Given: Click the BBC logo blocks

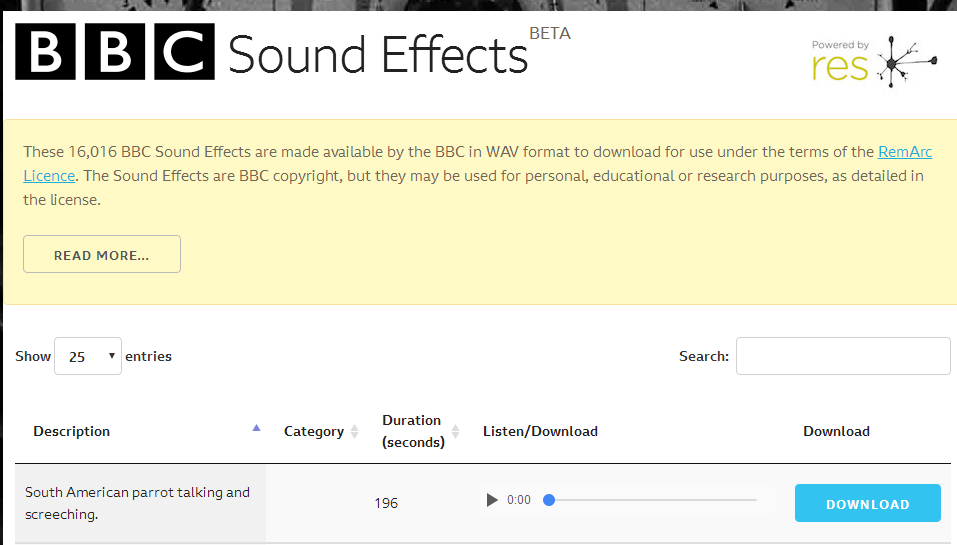Looking at the screenshot, I should pos(115,52).
